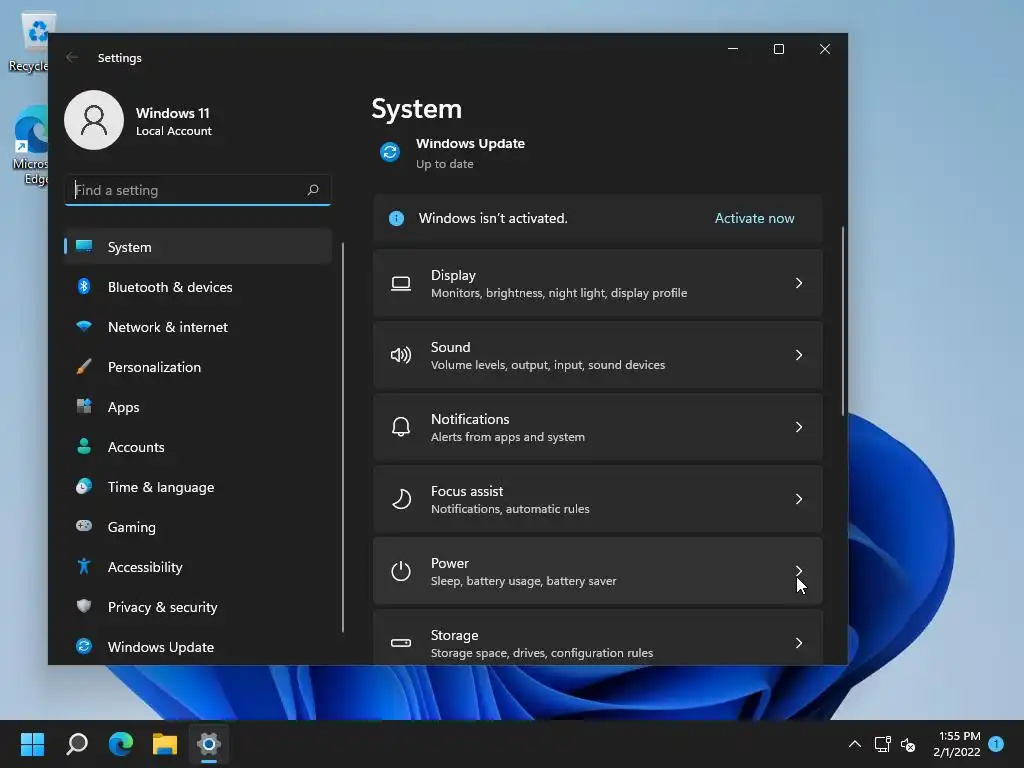Click the Windows Update icon in sidebar
Viewport: 1024px width, 768px height.
pos(84,646)
